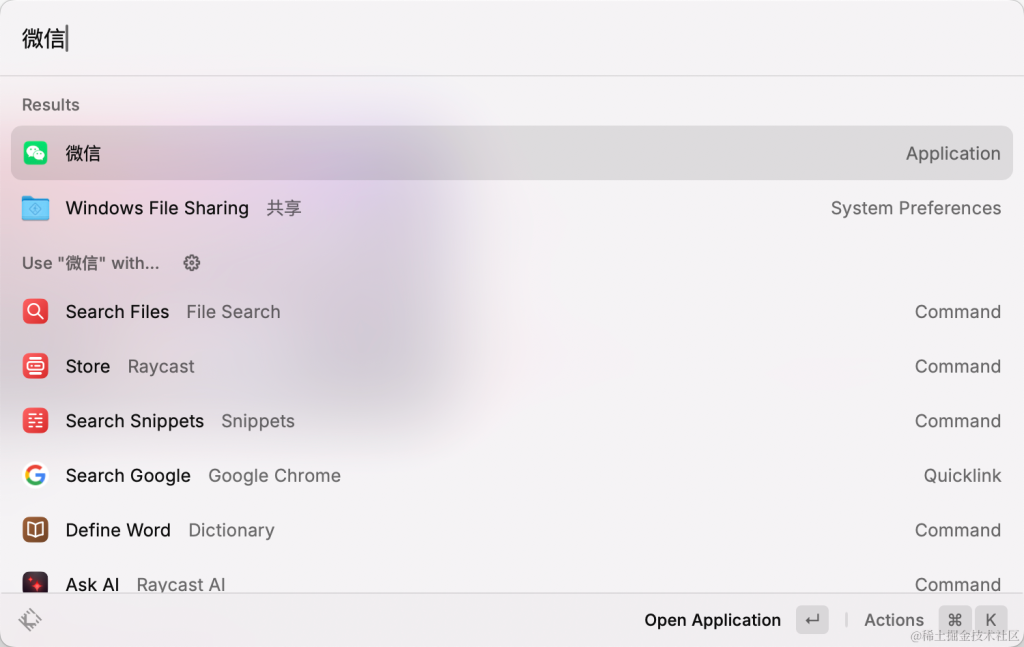Open the fallback commands gear settings icon
This screenshot has height=647, width=1024.
point(191,263)
